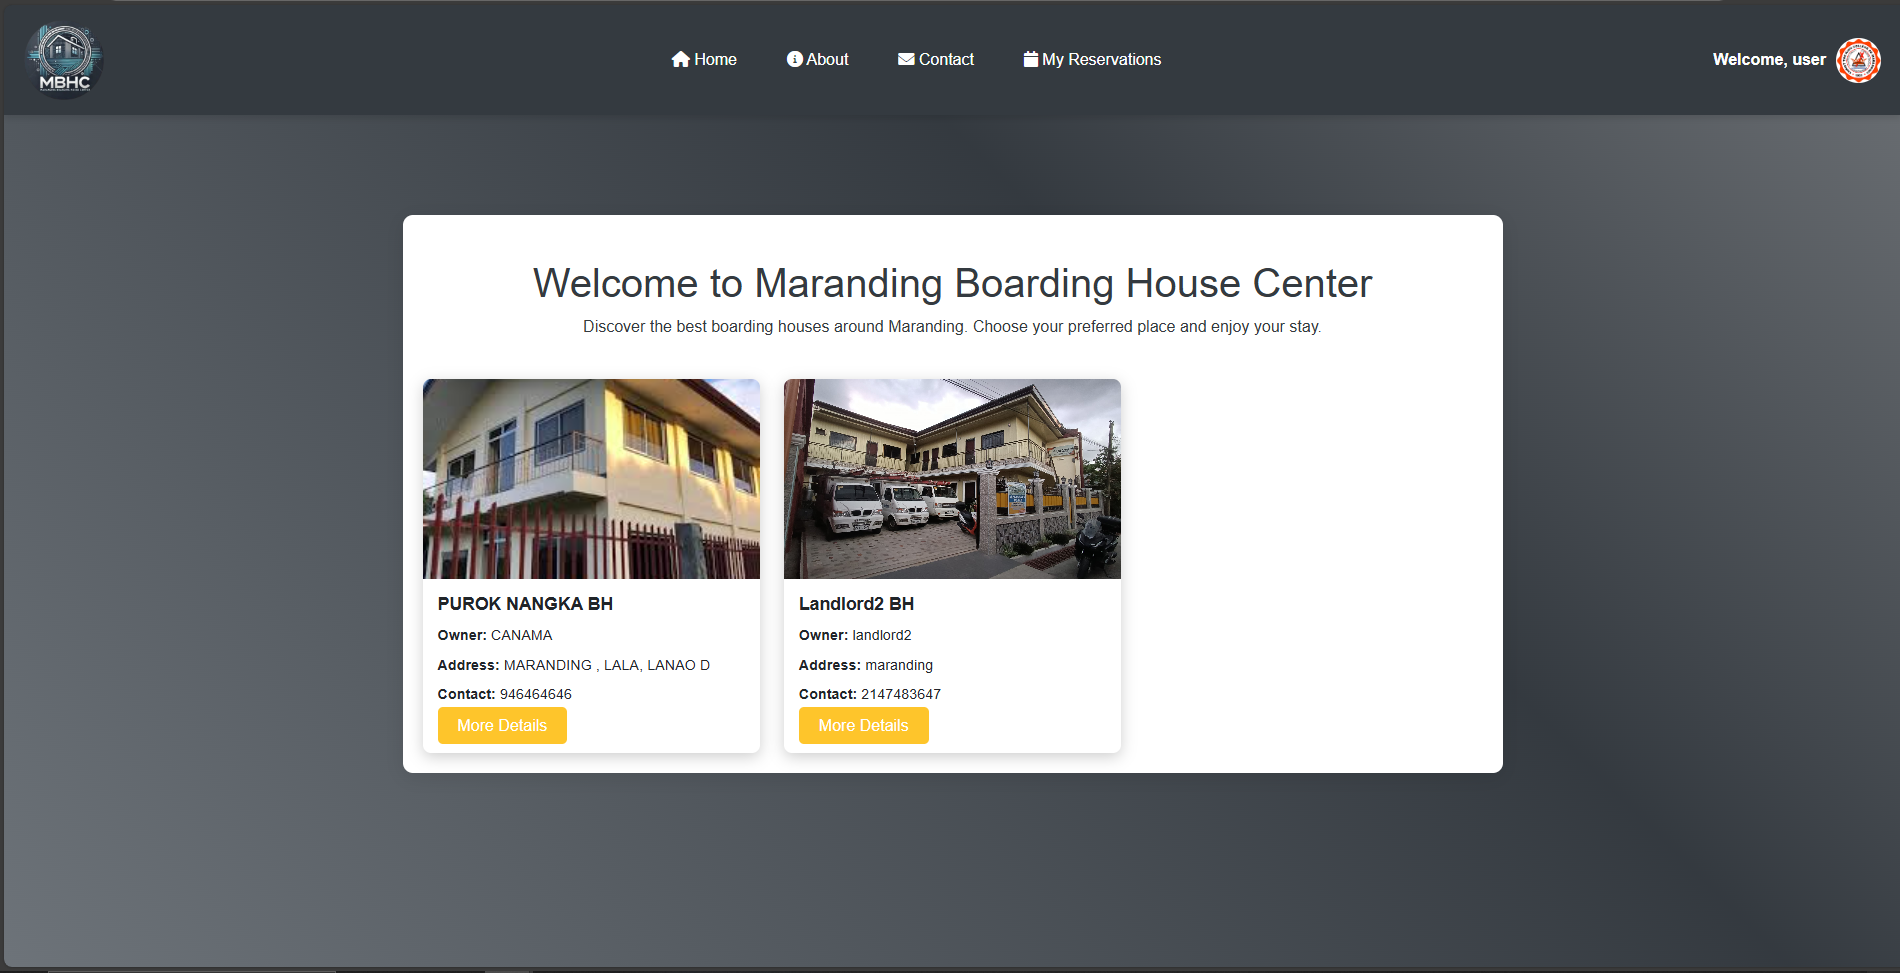Image resolution: width=1900 pixels, height=973 pixels.
Task: Open the About page from the navbar
Action: [826, 59]
